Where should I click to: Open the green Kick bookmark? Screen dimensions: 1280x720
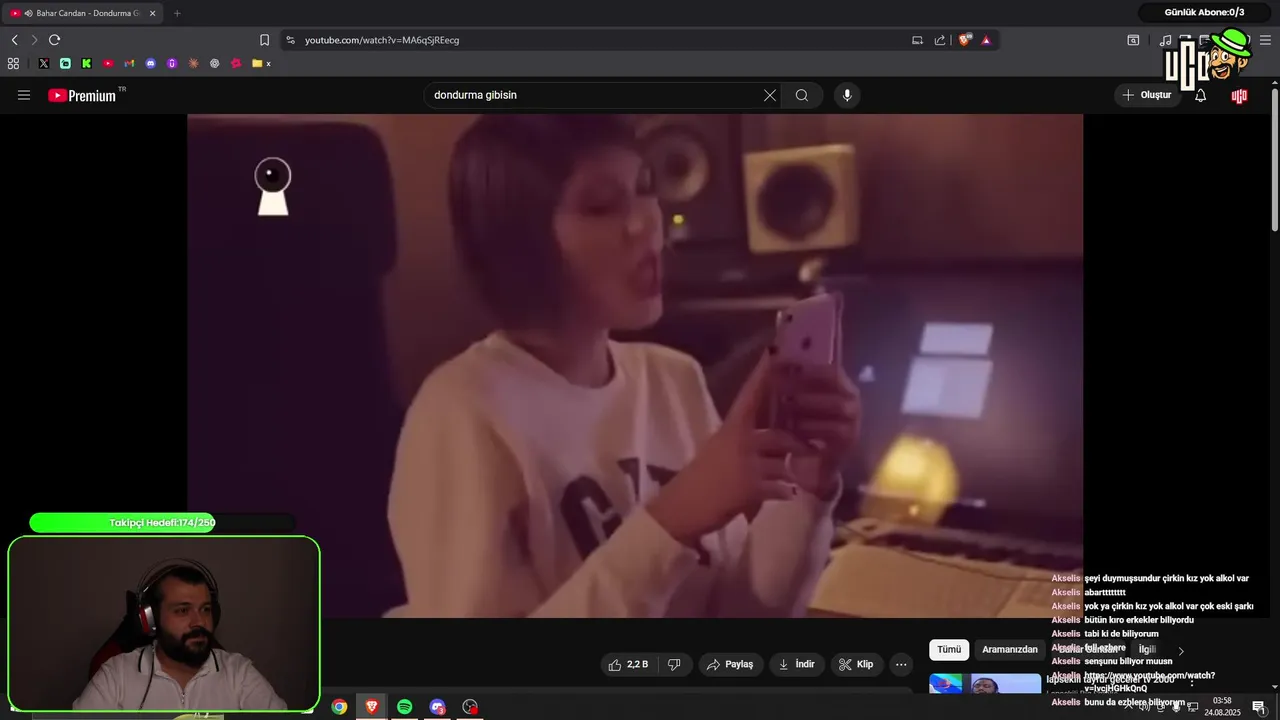click(x=86, y=63)
